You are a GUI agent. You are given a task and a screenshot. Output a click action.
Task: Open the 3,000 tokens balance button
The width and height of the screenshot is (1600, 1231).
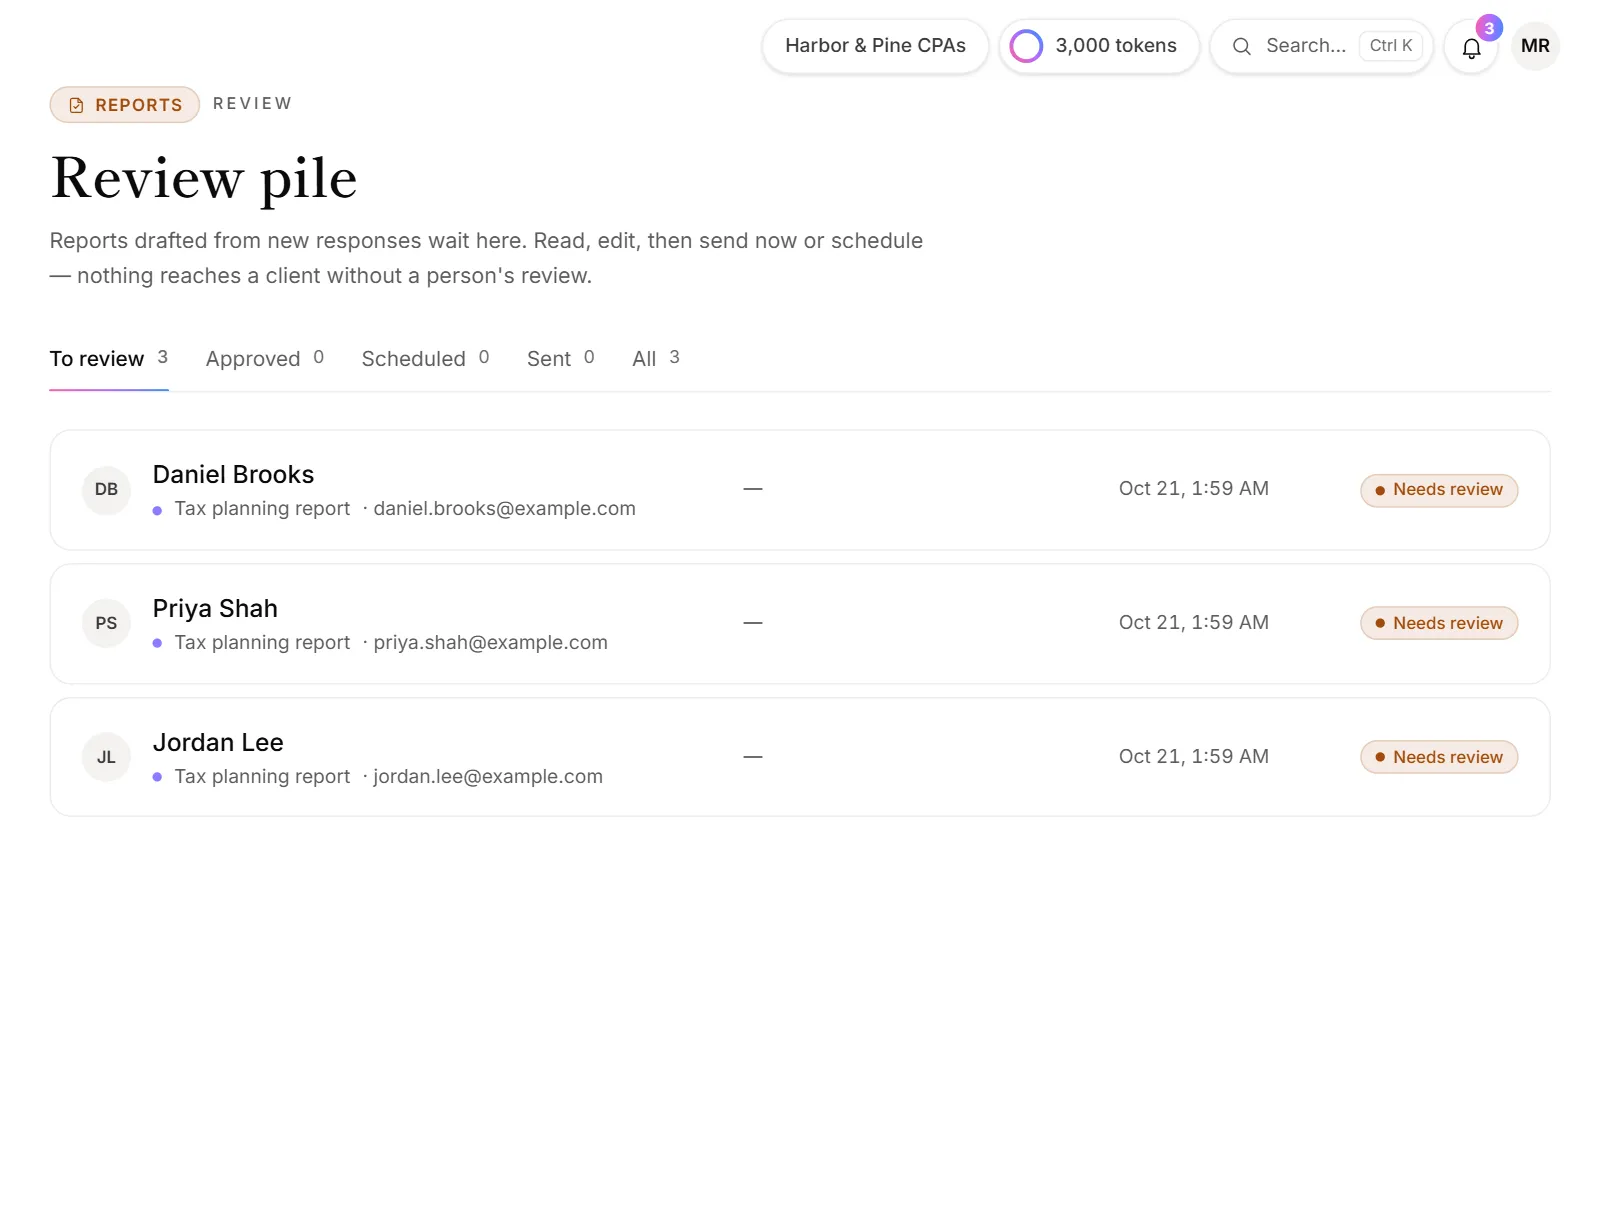1099,46
